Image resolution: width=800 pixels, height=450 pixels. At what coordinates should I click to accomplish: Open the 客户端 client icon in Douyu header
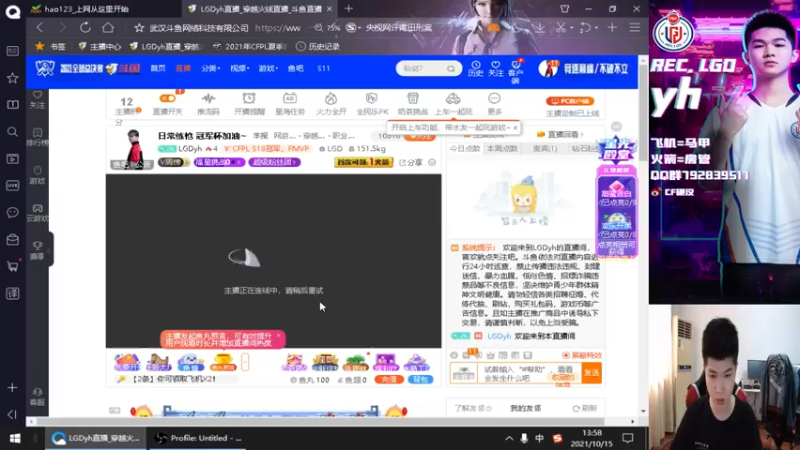click(x=515, y=71)
